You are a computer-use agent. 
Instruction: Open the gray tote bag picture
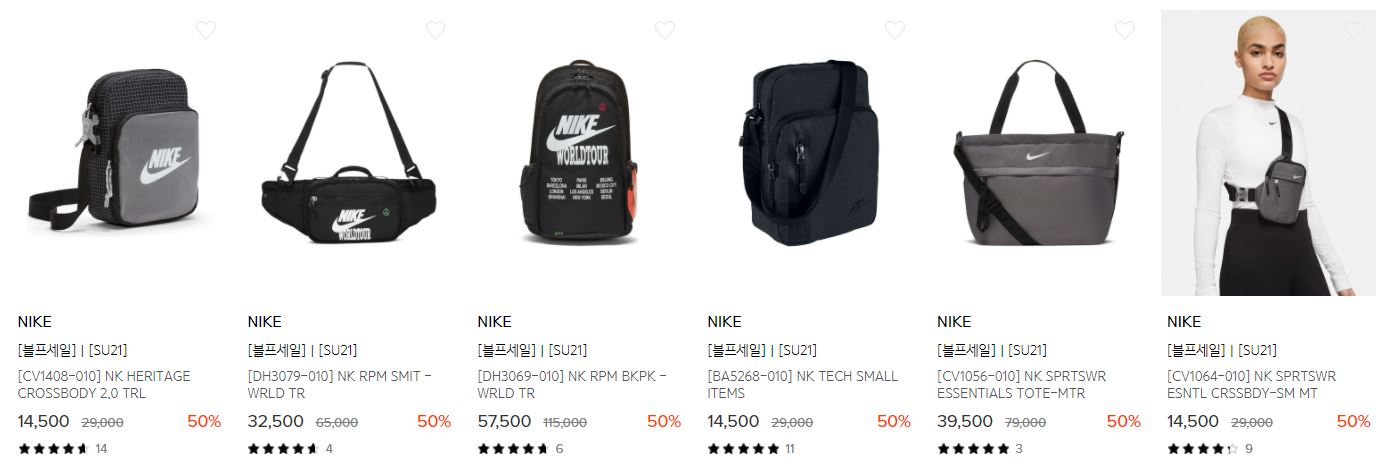1039,153
